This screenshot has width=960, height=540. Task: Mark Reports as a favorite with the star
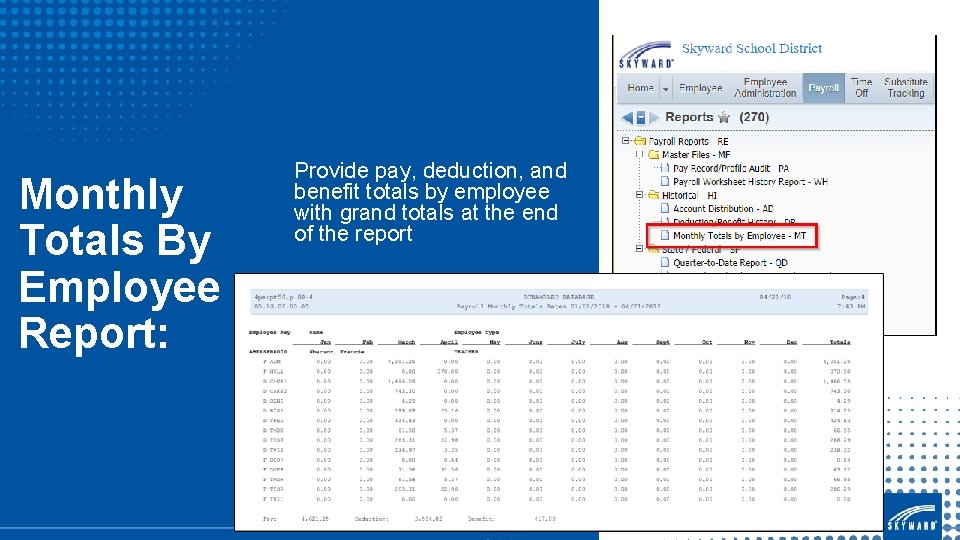(x=724, y=118)
